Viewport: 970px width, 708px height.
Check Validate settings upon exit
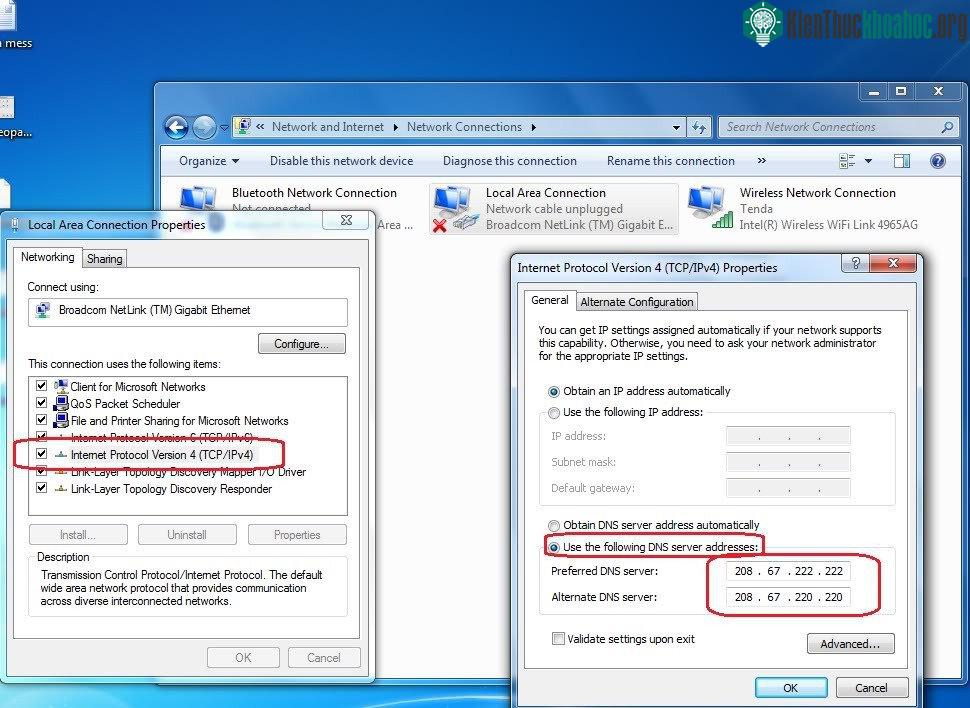point(558,639)
